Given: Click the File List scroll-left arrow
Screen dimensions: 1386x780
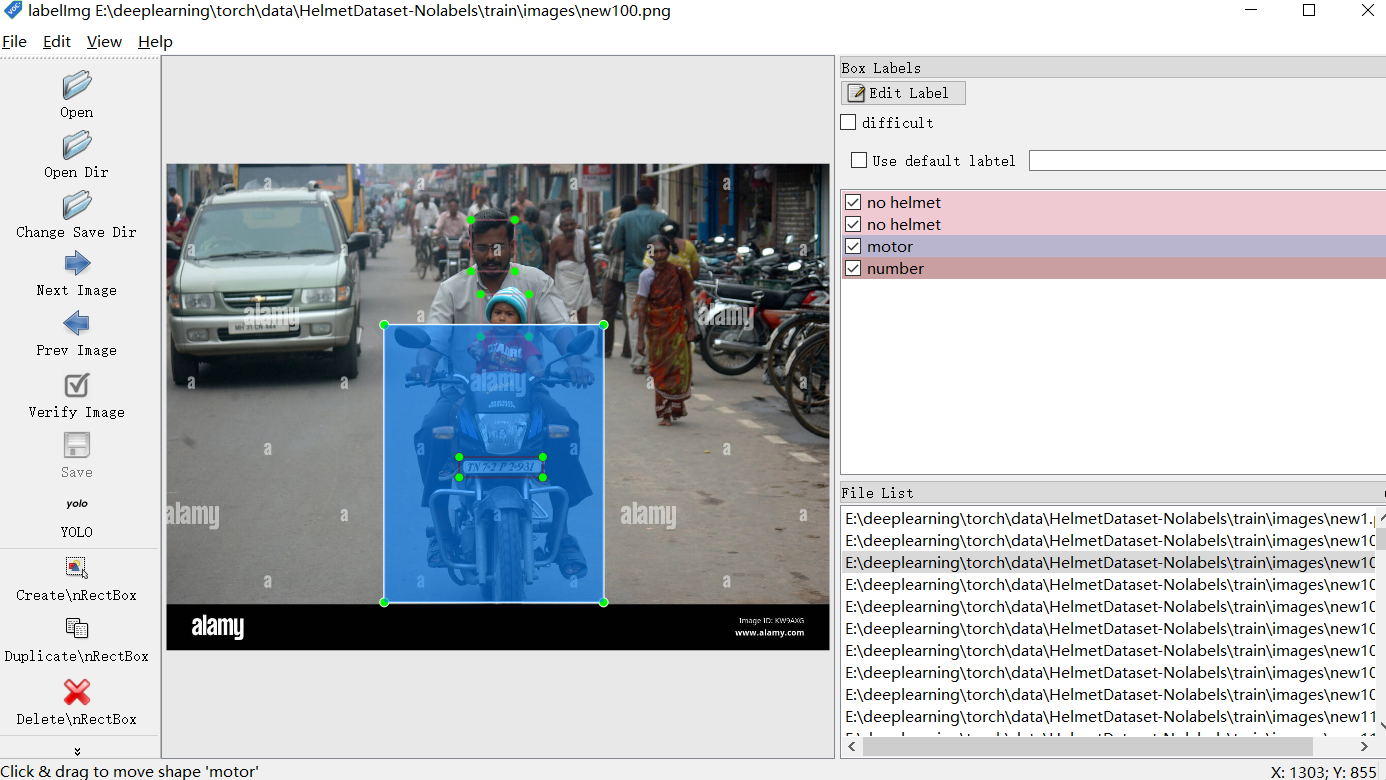Looking at the screenshot, I should coord(852,747).
